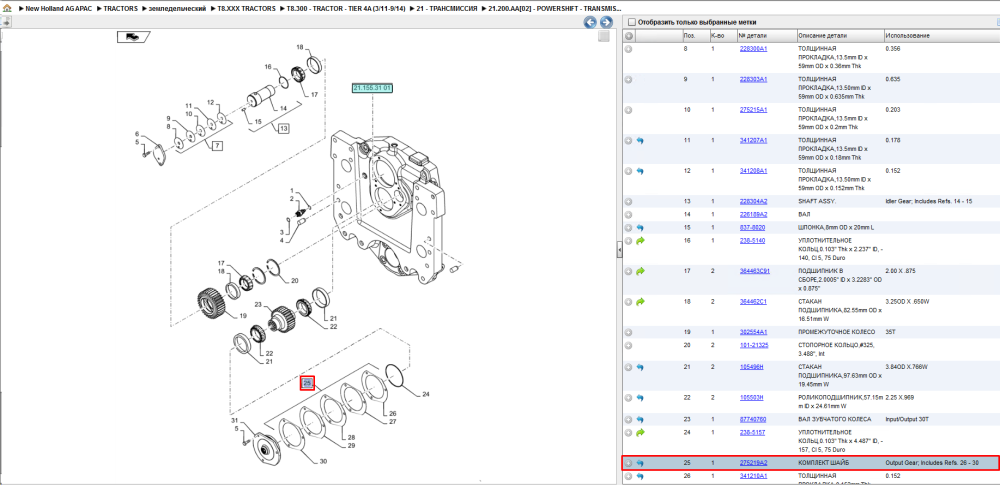The width and height of the screenshot is (1000, 485).
Task: Add part at position 9 with plus icon
Action: click(629, 80)
